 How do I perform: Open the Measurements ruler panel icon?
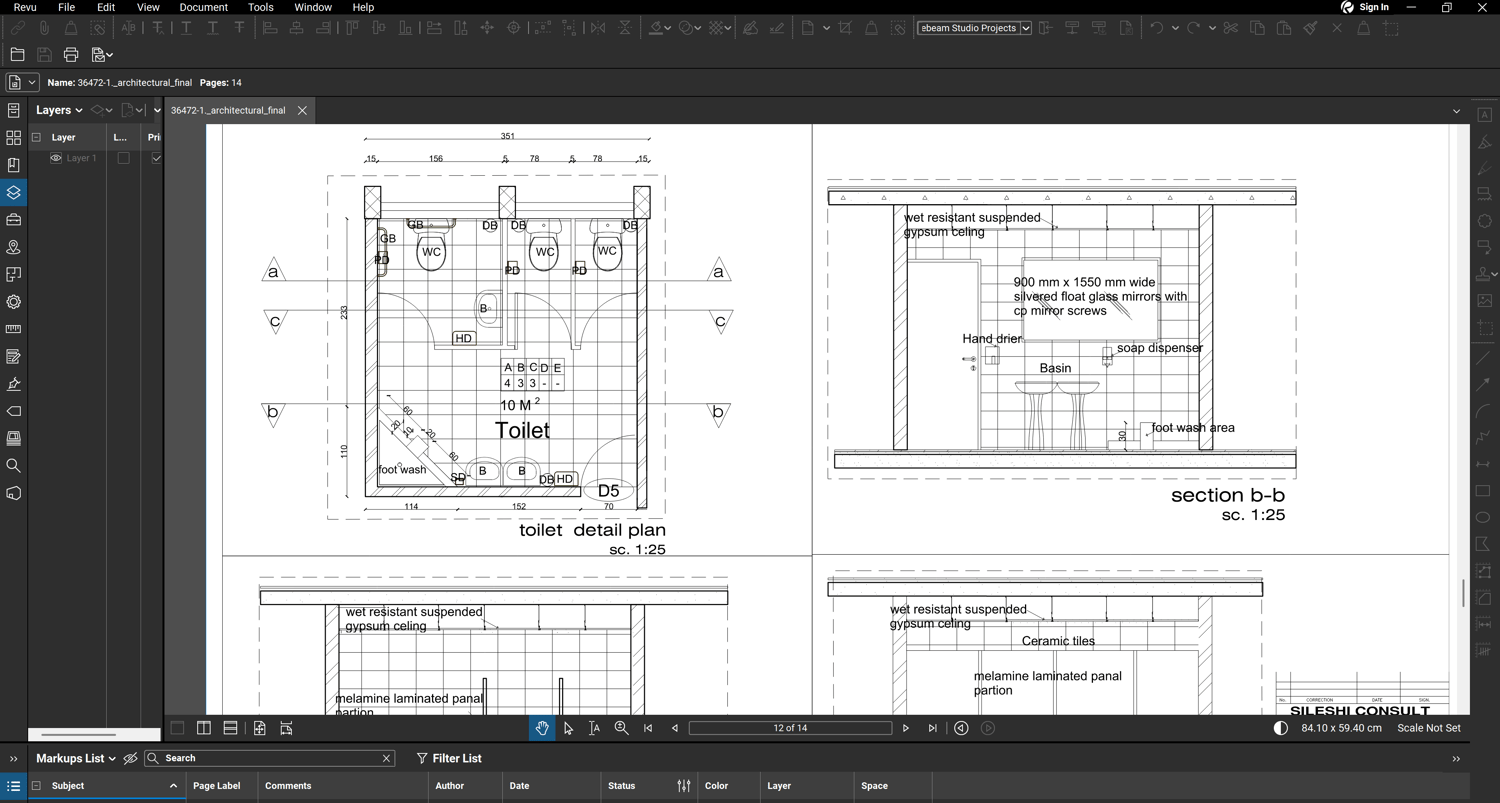coord(13,329)
